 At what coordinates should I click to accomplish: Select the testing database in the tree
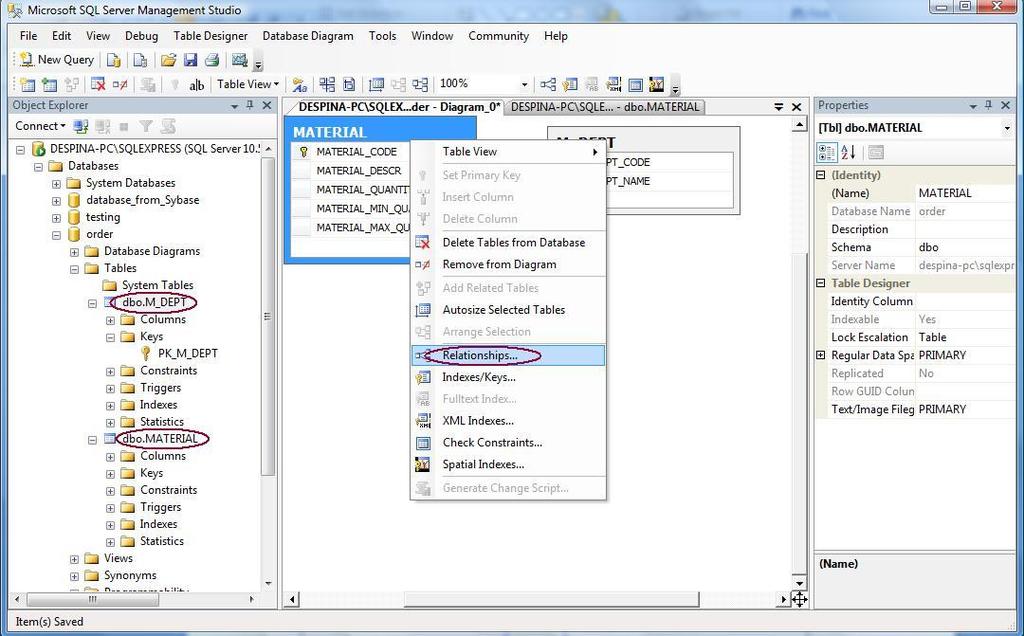coord(103,217)
